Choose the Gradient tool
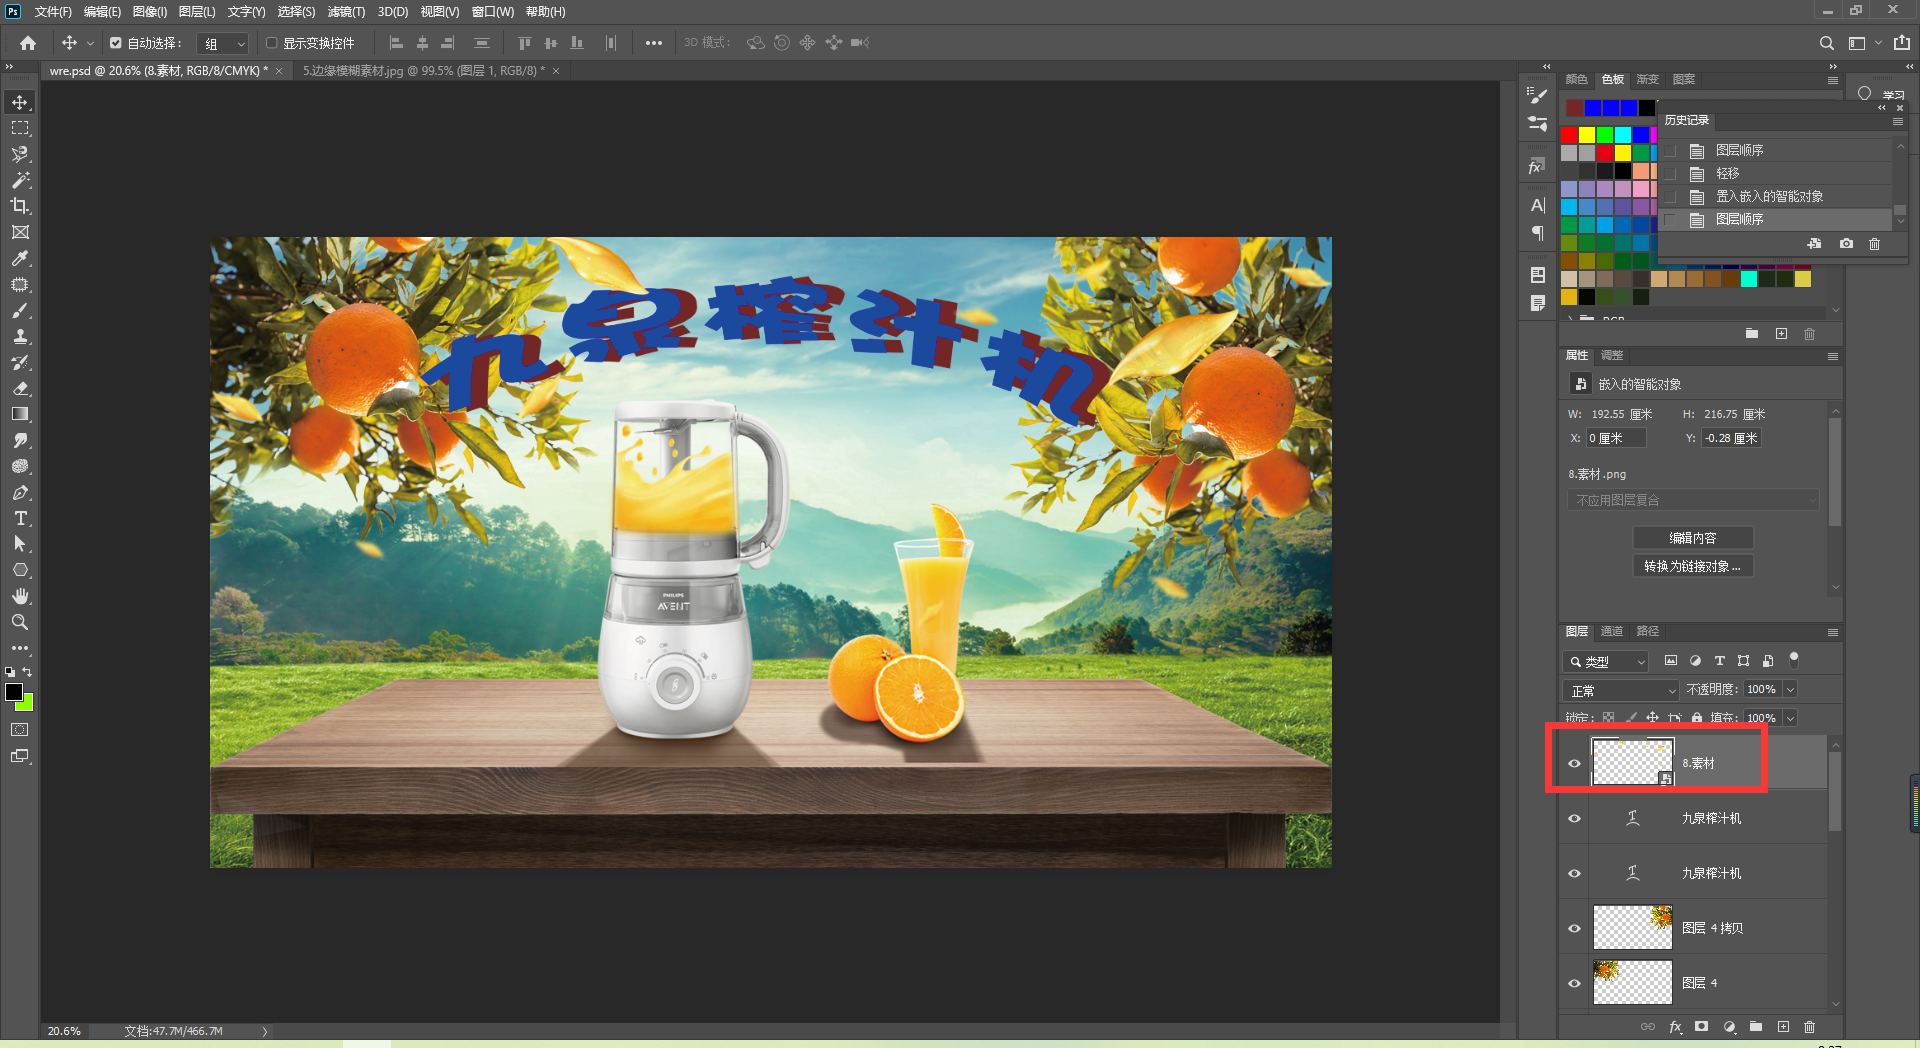 coord(20,414)
